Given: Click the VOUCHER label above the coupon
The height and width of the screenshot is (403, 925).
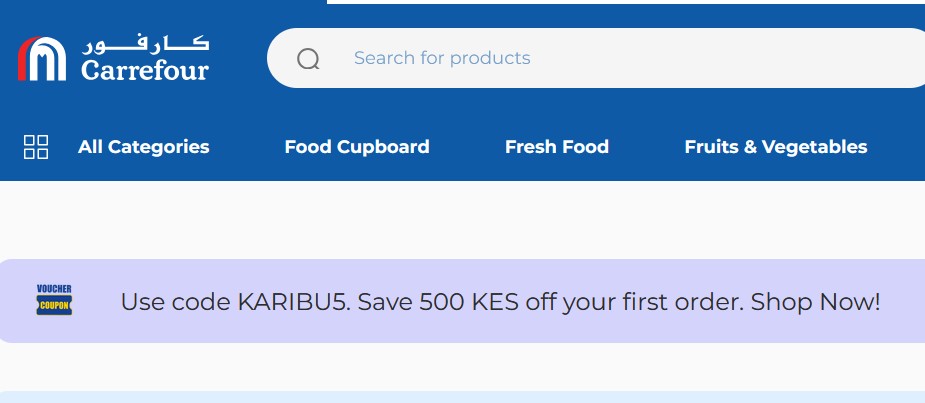Looking at the screenshot, I should click(x=54, y=289).
